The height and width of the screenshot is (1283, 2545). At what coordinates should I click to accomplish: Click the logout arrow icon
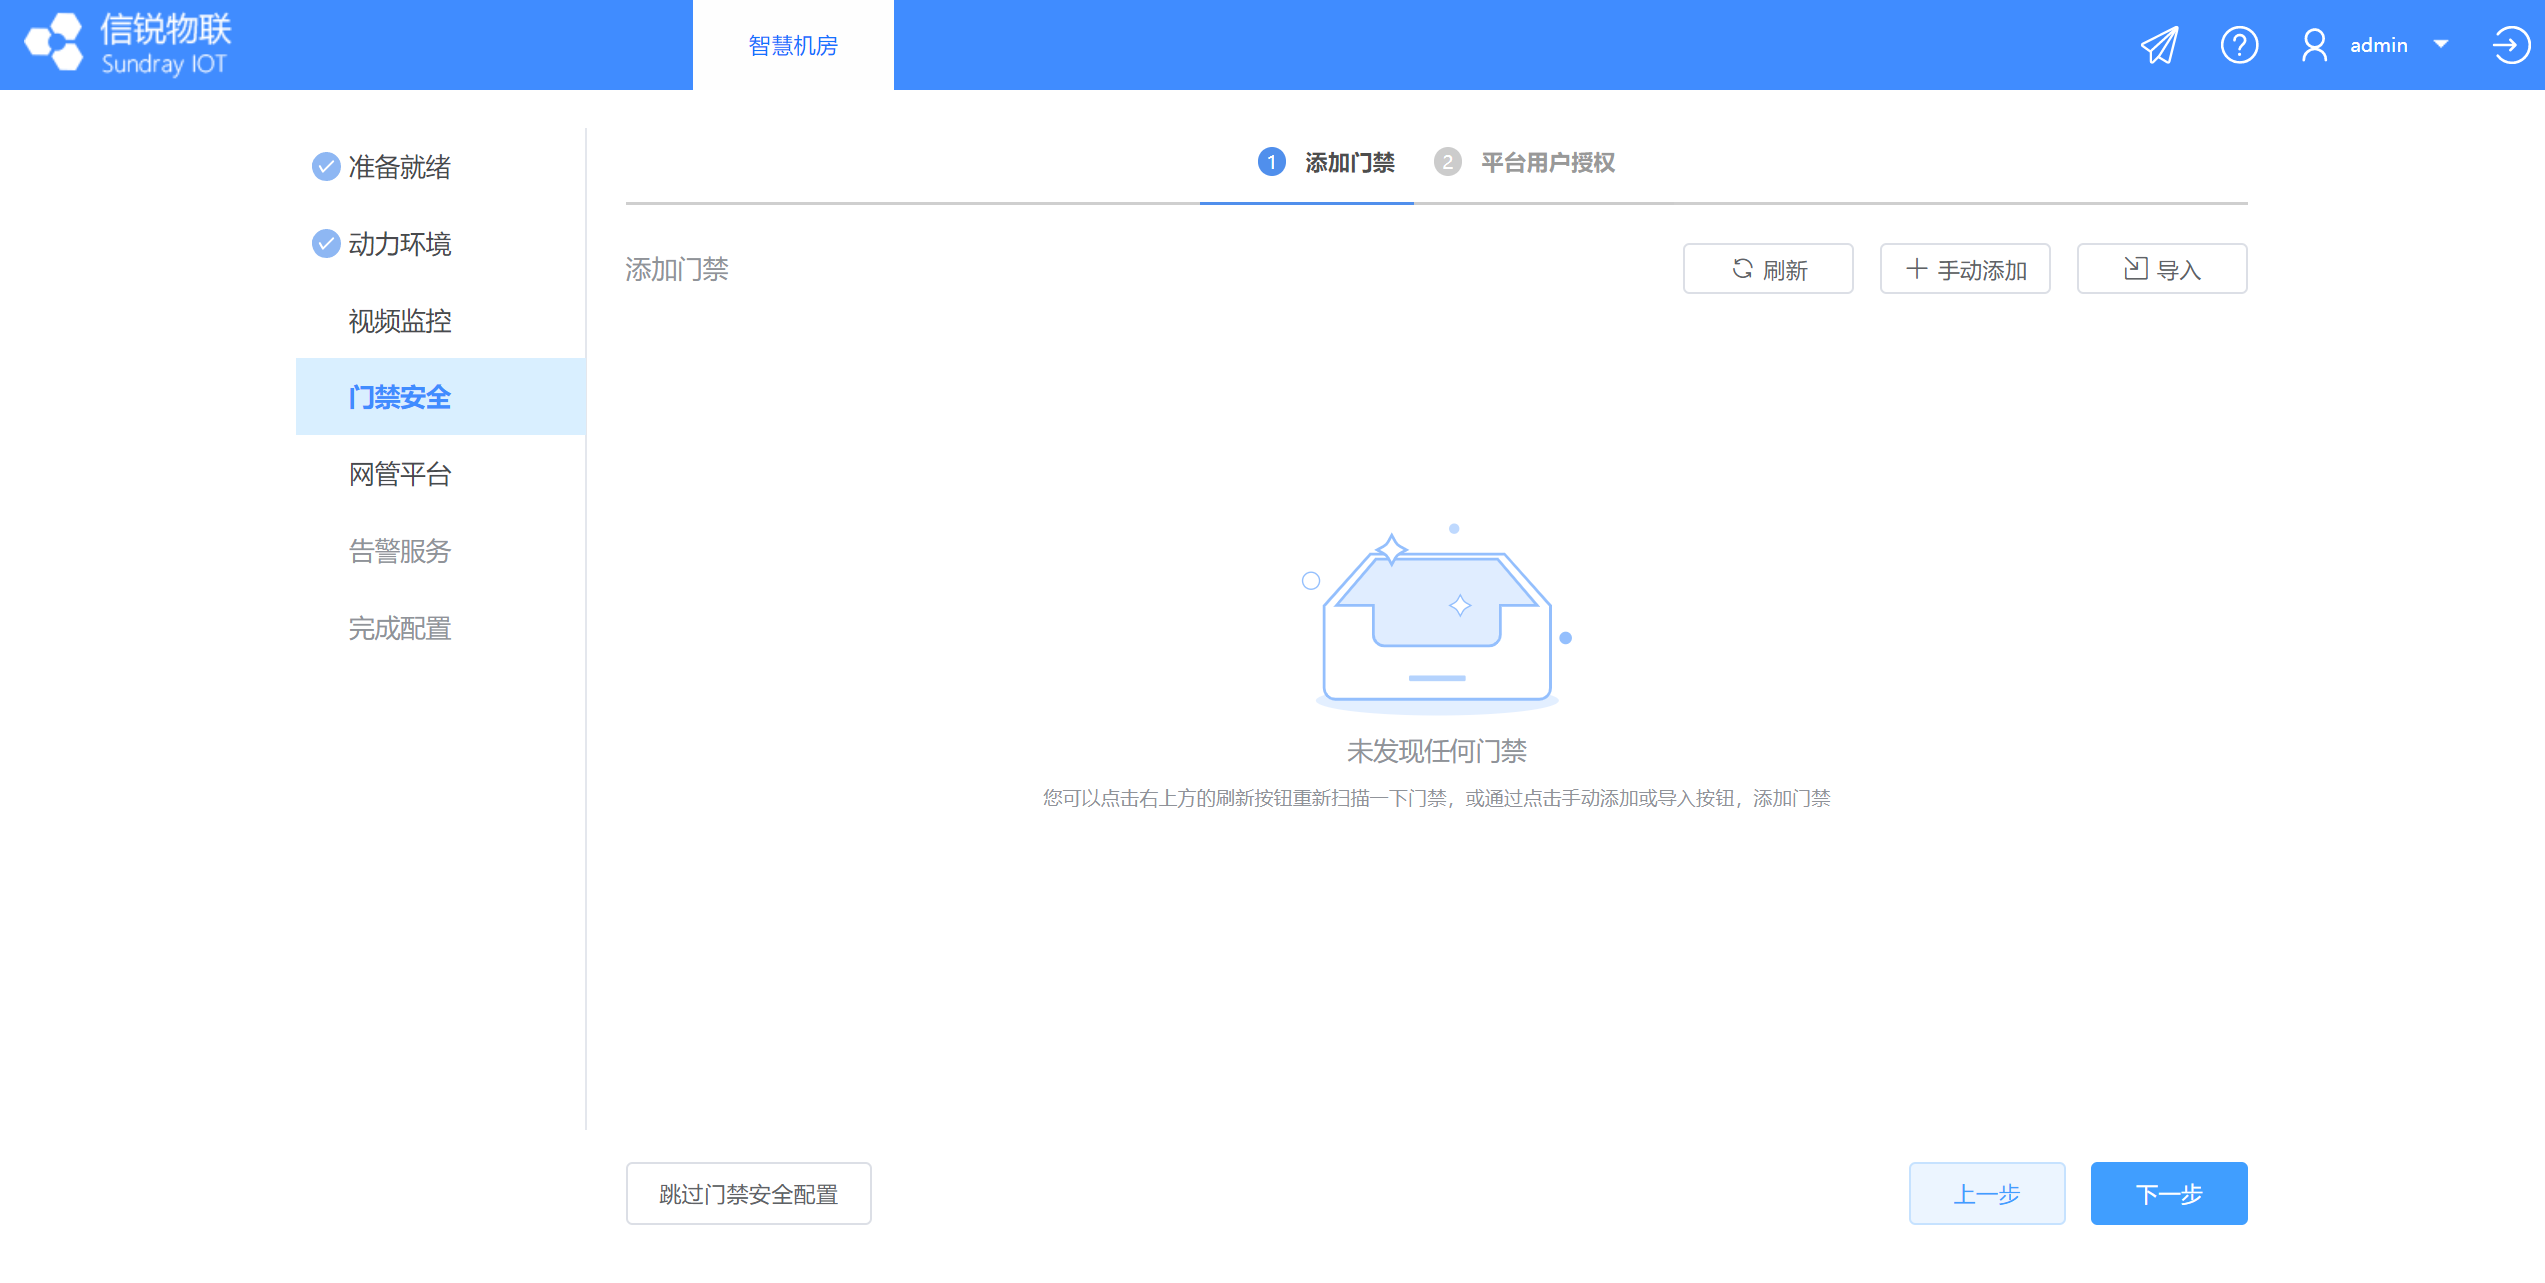(2510, 45)
